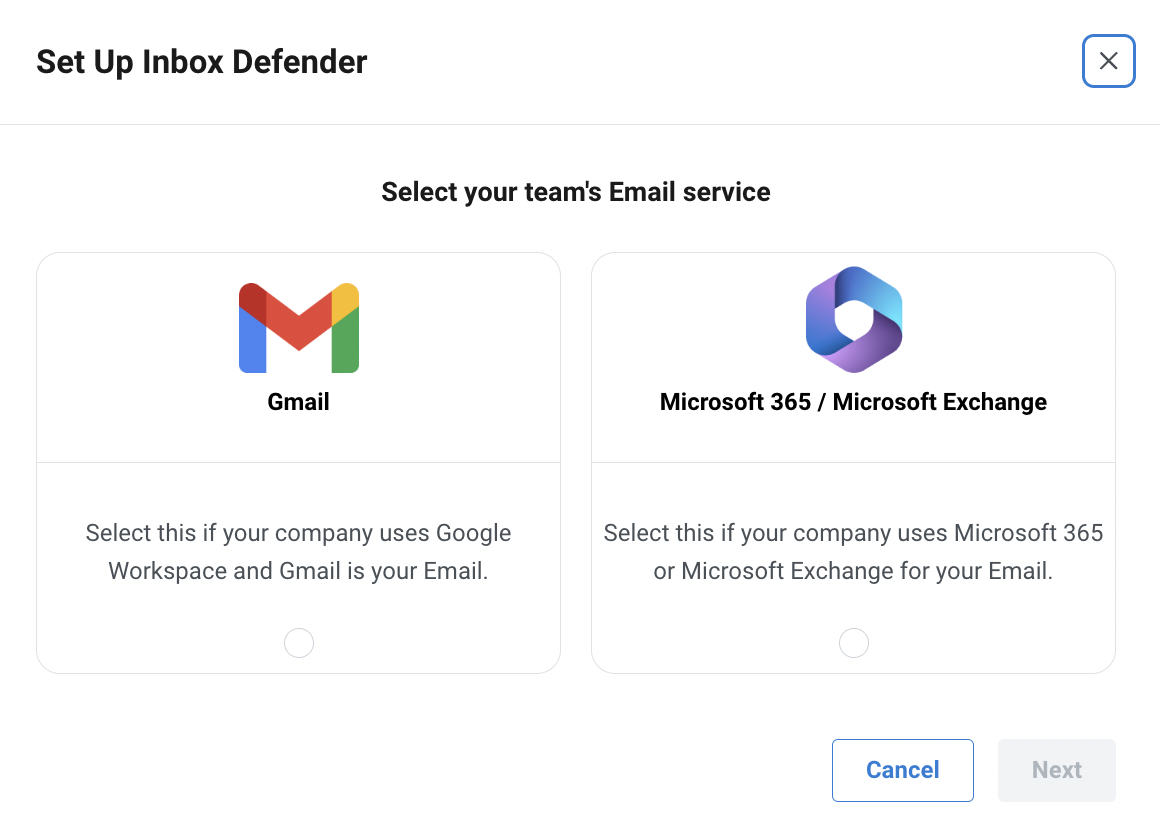
Task: Click the Microsoft 365 / Microsoft Exchange label
Action: point(853,402)
